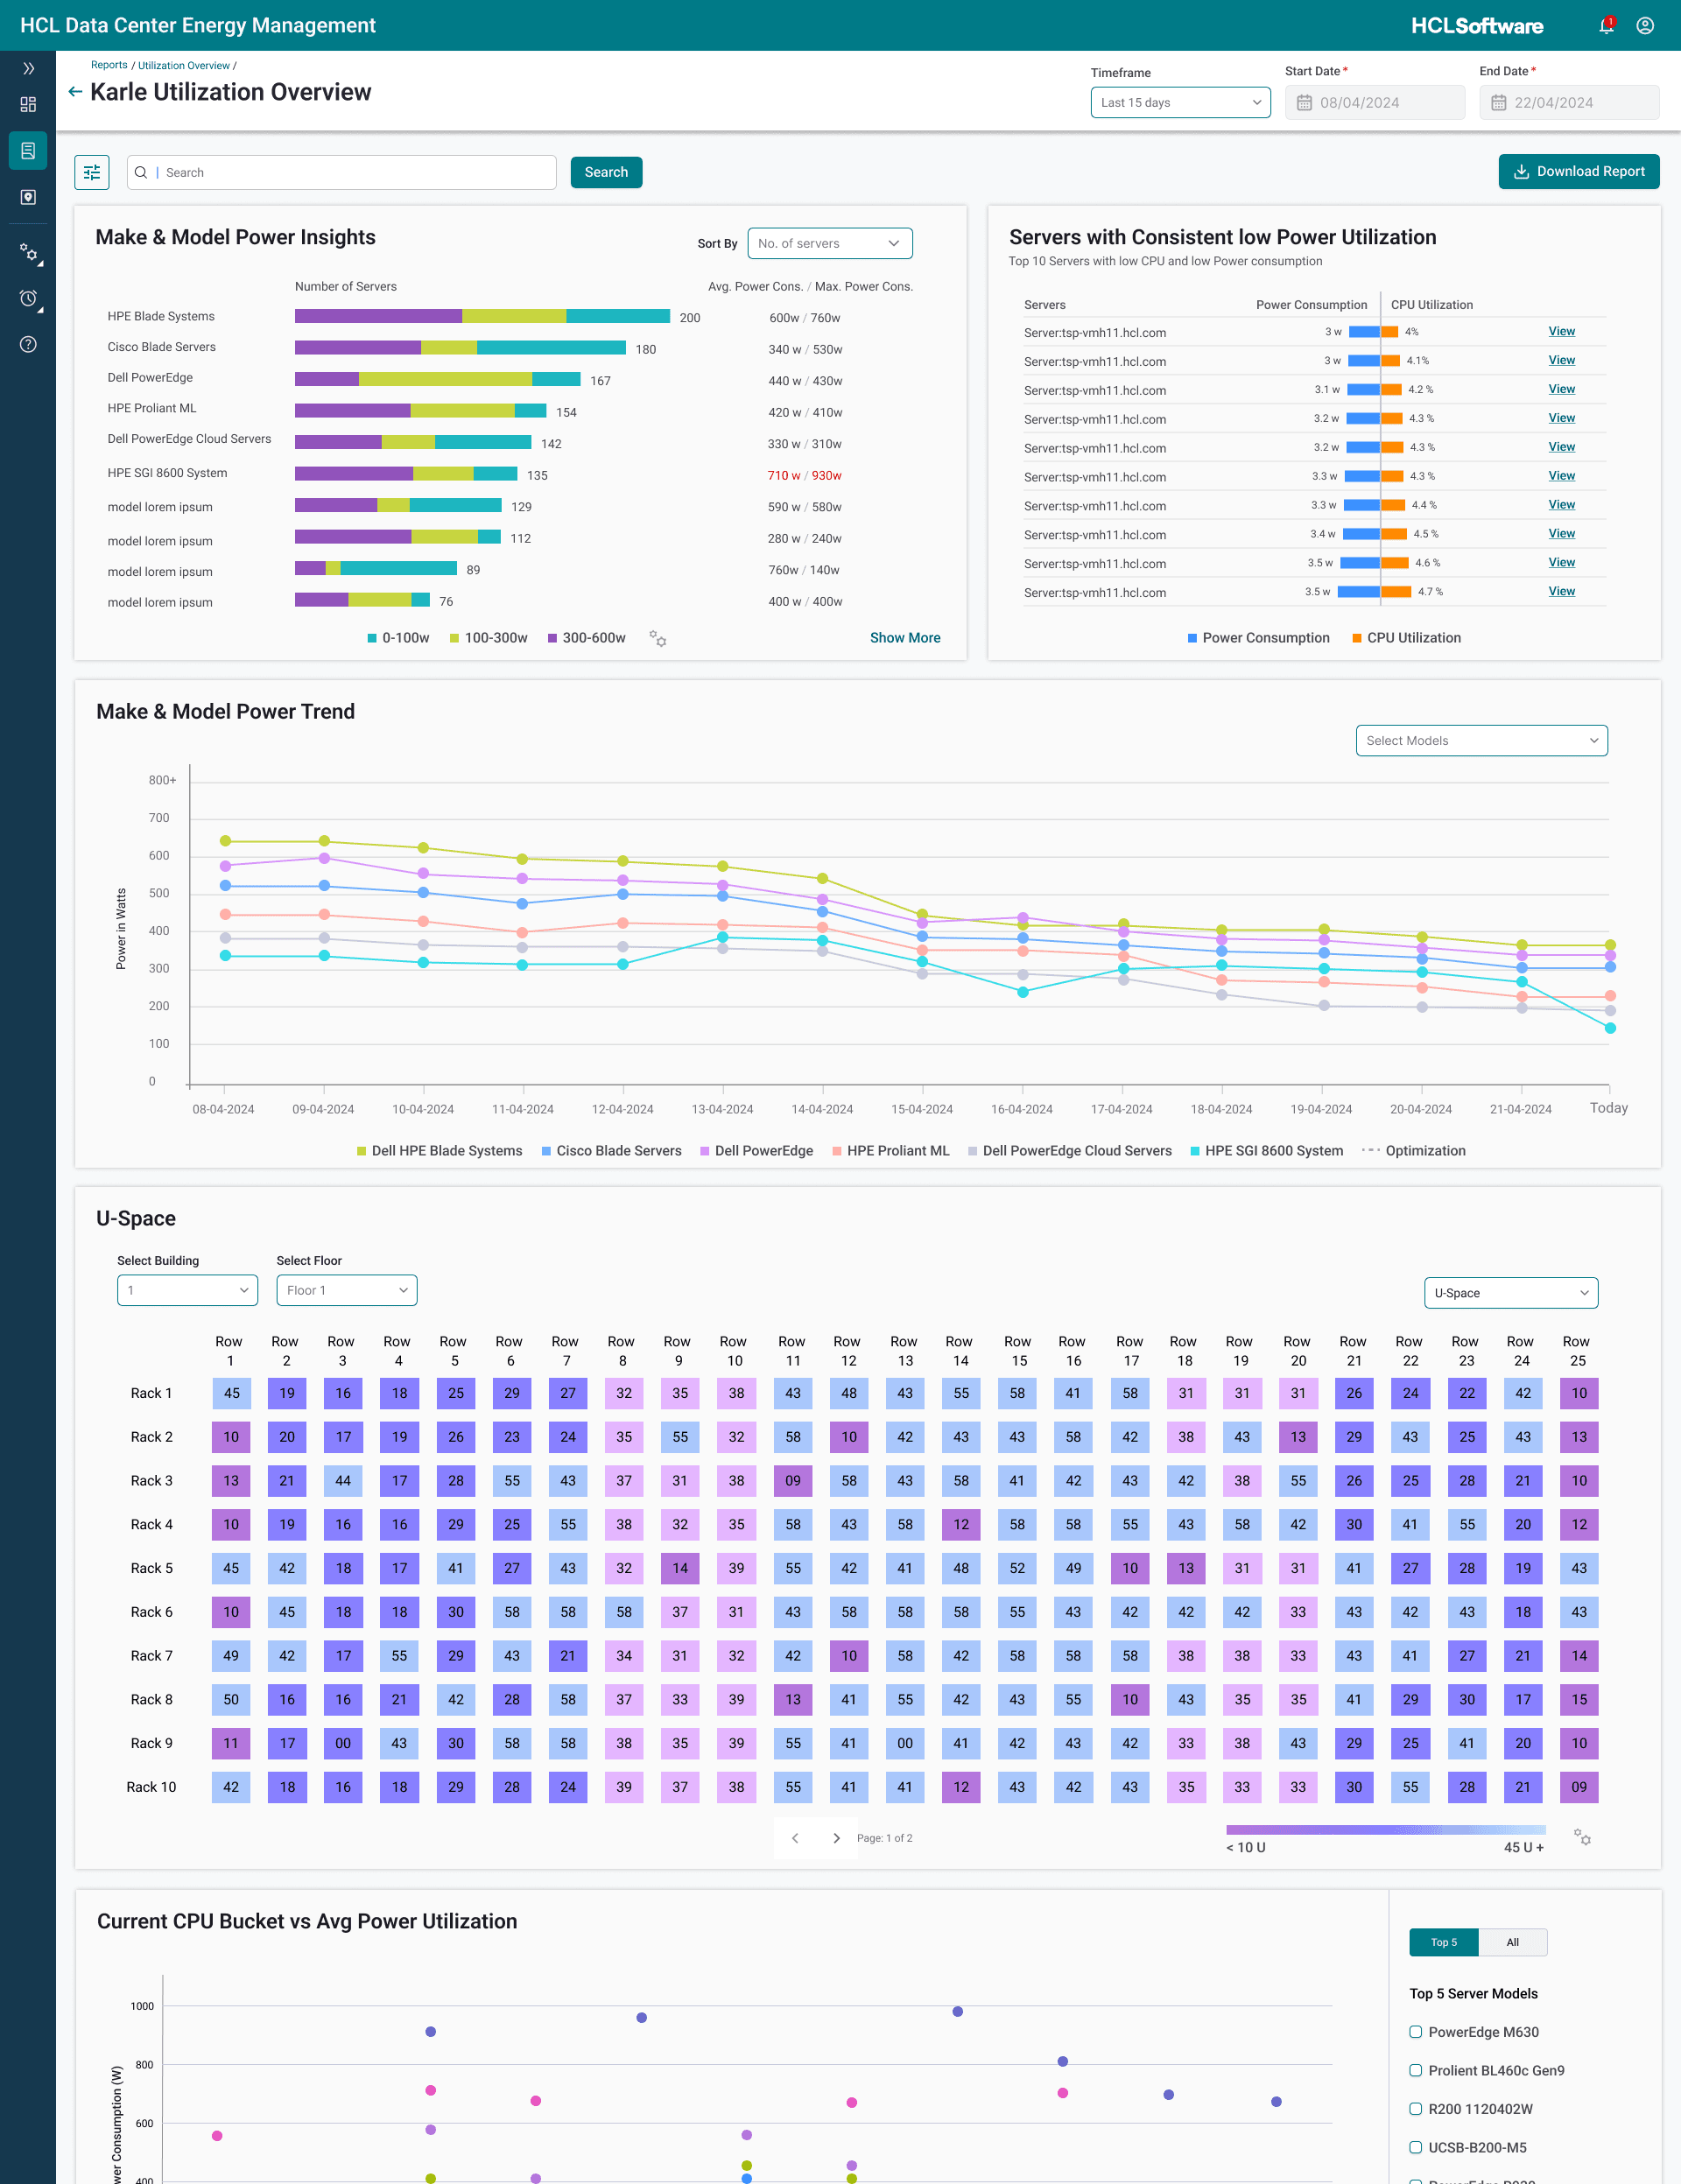Click the HPE SGI 8600 System row label

pyautogui.click(x=167, y=473)
